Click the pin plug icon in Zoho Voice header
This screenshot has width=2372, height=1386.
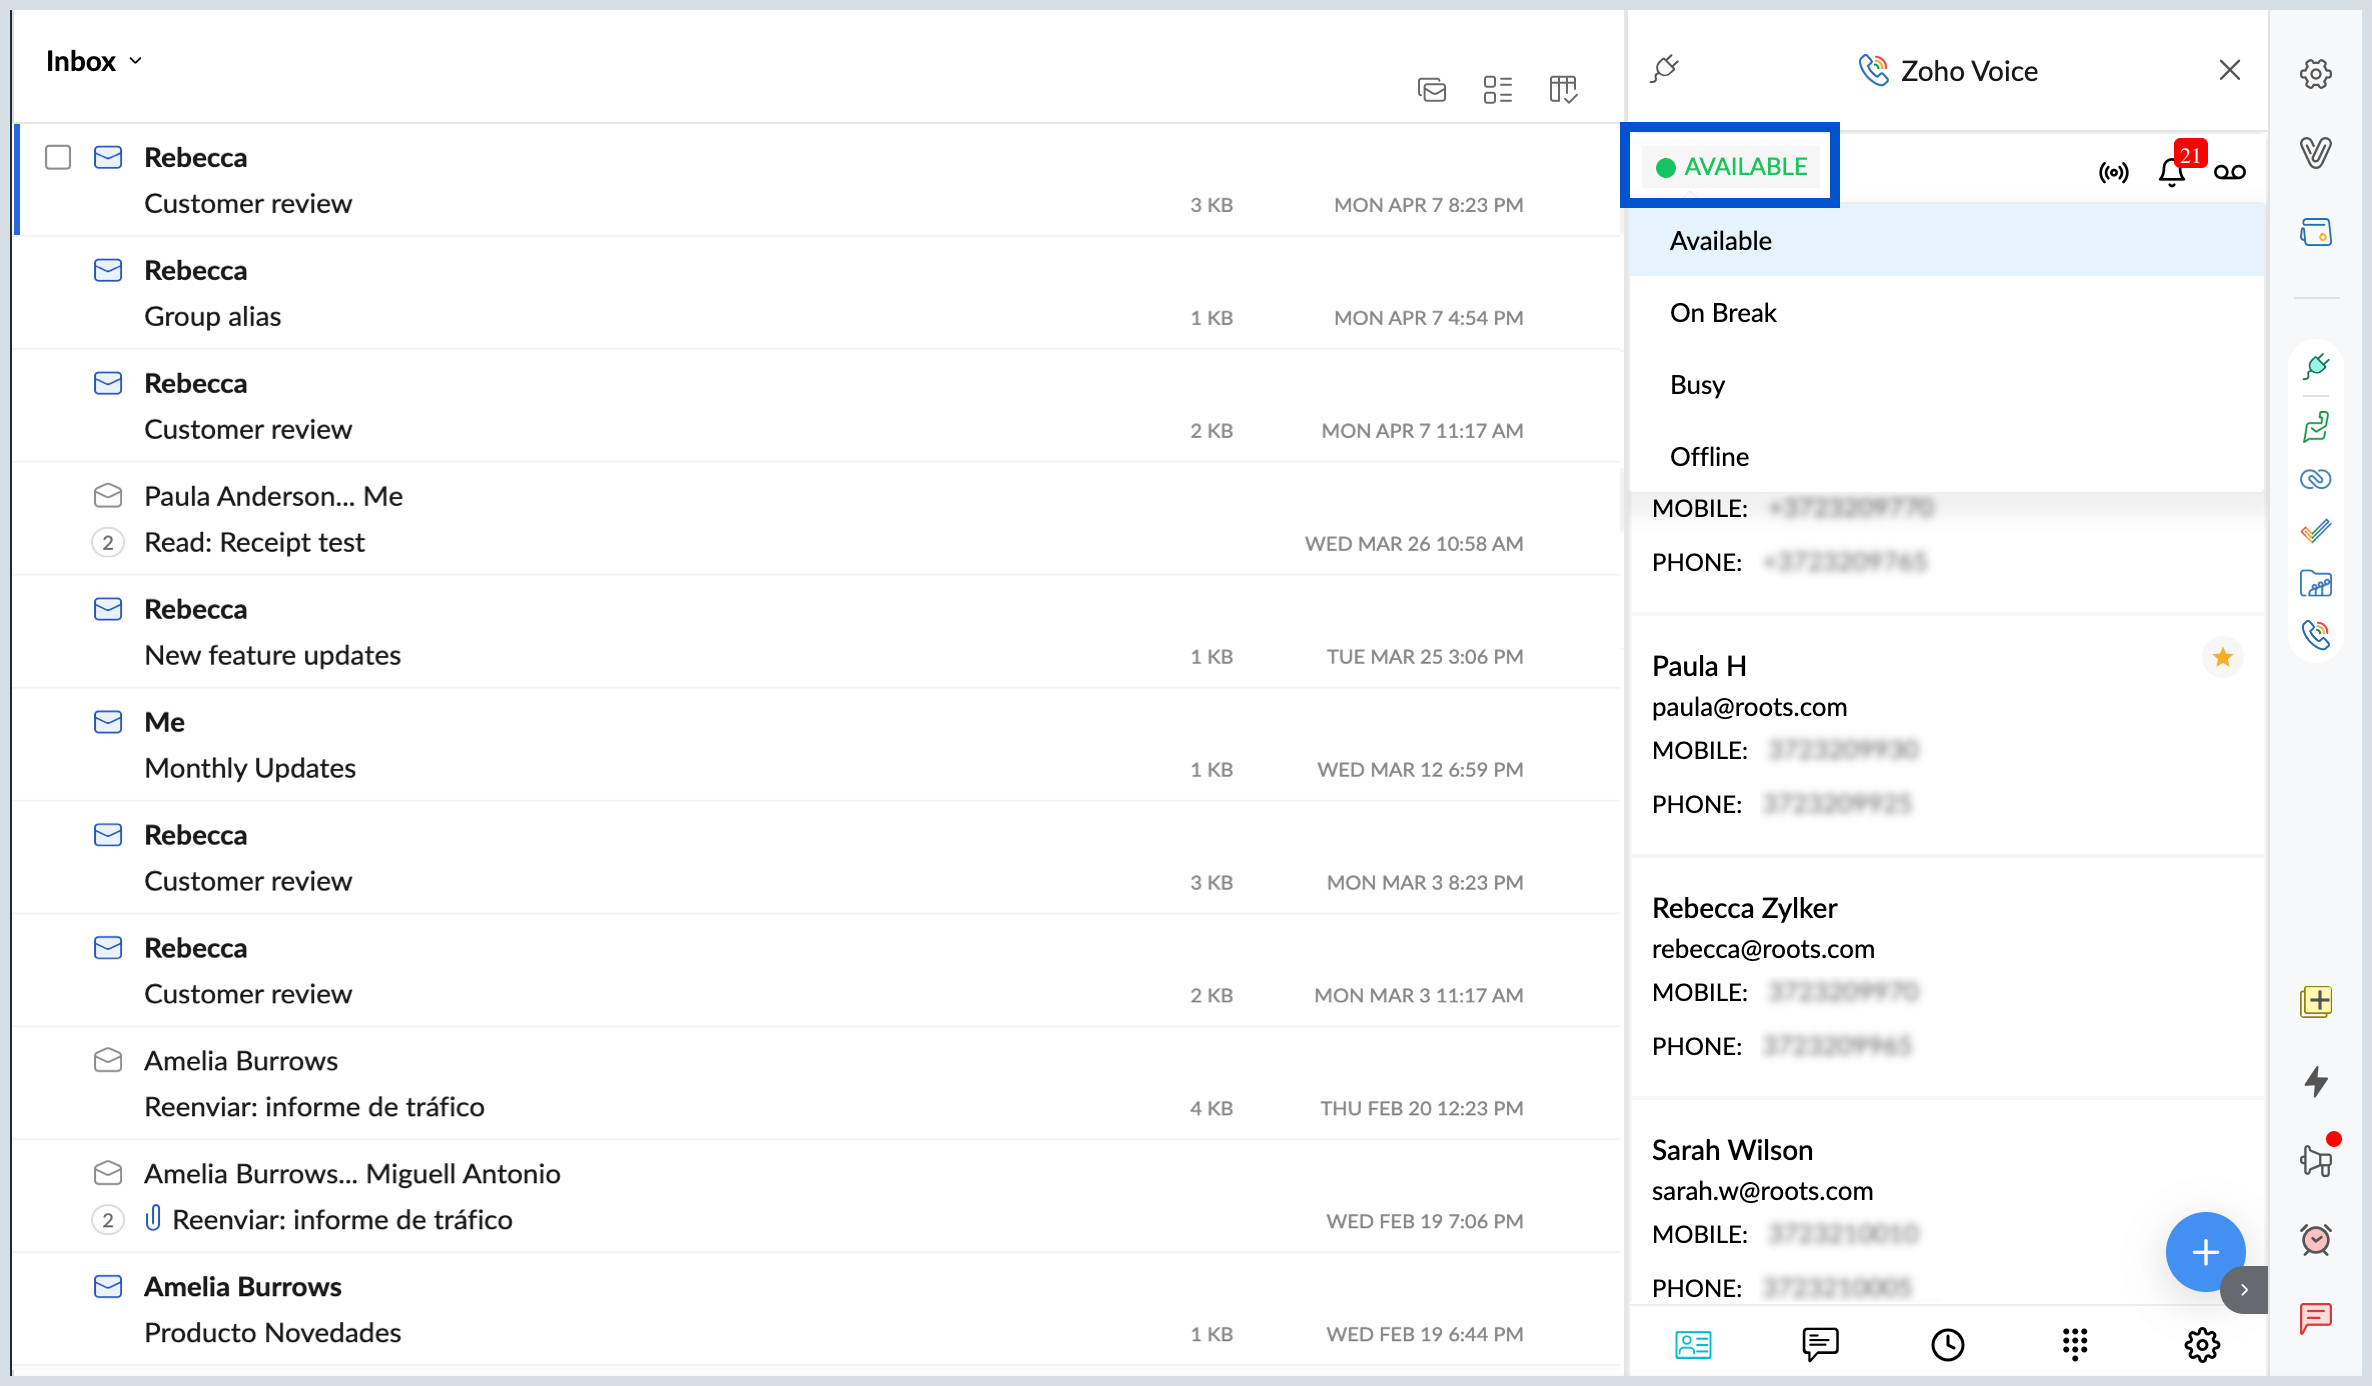click(1665, 69)
